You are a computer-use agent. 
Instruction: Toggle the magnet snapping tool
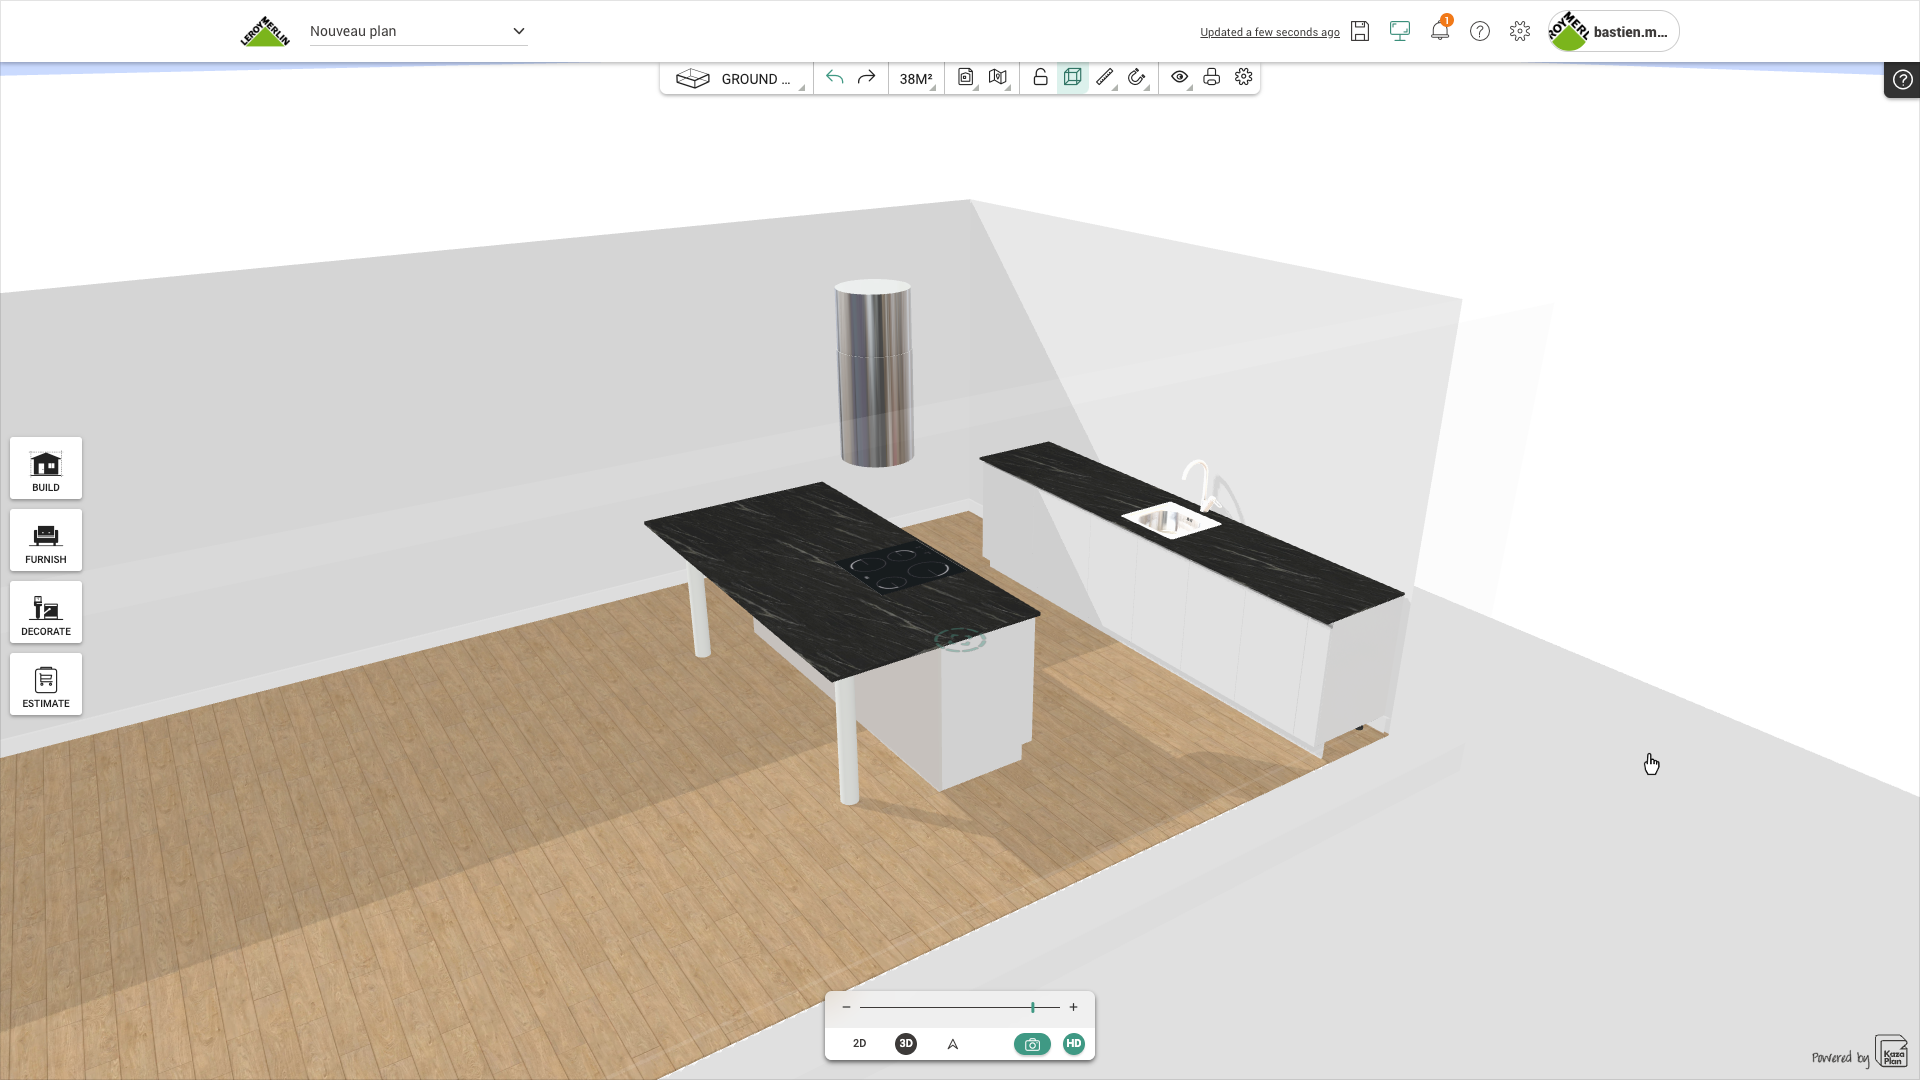1137,77
